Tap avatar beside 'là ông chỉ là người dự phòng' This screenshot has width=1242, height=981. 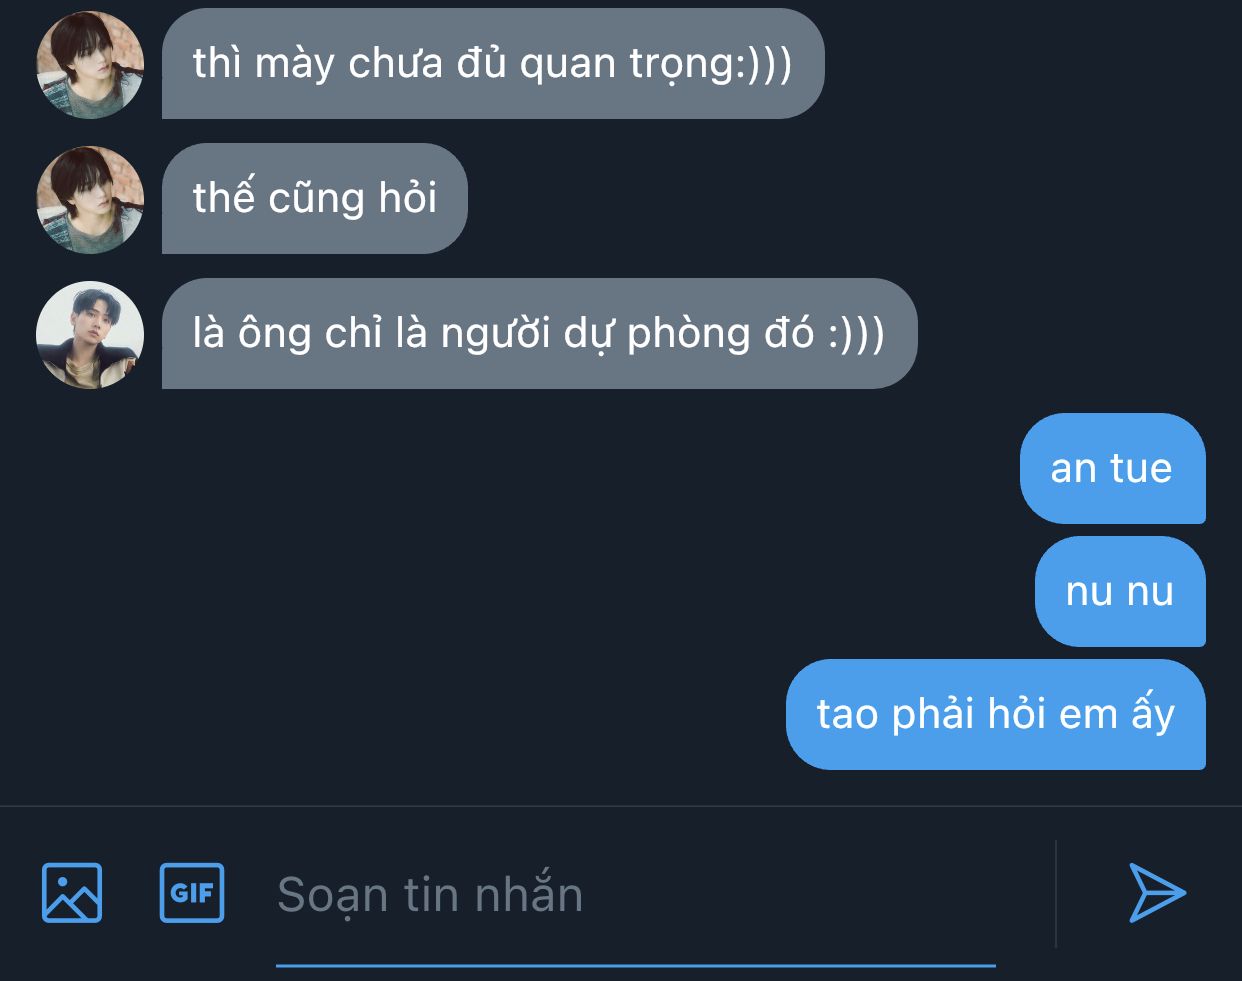tap(90, 335)
